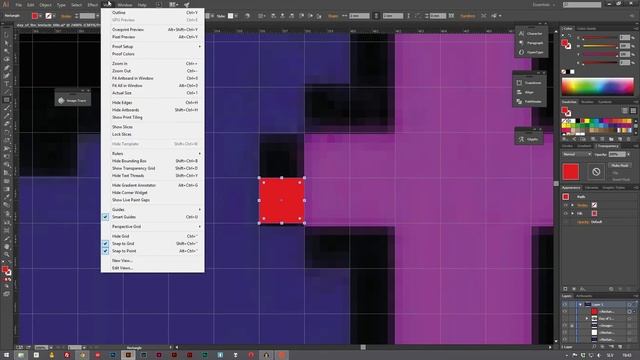Image resolution: width=640 pixels, height=360 pixels.
Task: Toggle Smart Guides in the View menu
Action: pyautogui.click(x=153, y=217)
